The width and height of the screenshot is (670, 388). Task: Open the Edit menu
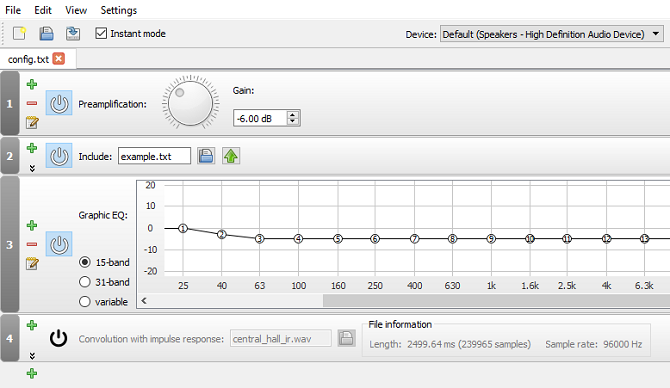pos(43,10)
